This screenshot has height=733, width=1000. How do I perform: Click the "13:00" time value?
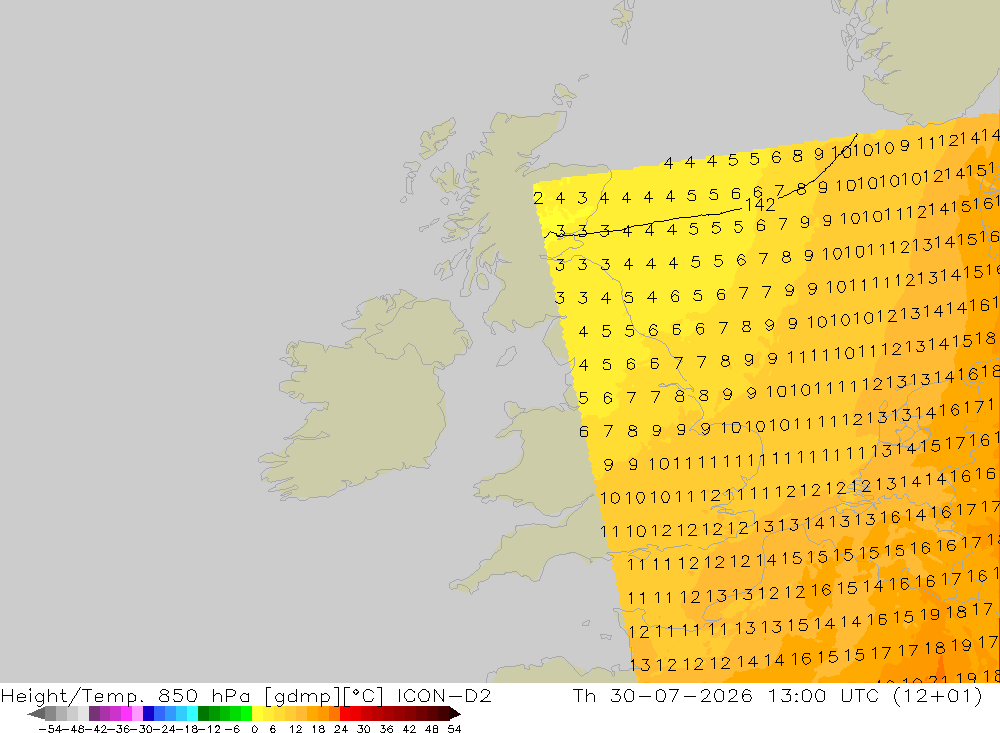(797, 695)
